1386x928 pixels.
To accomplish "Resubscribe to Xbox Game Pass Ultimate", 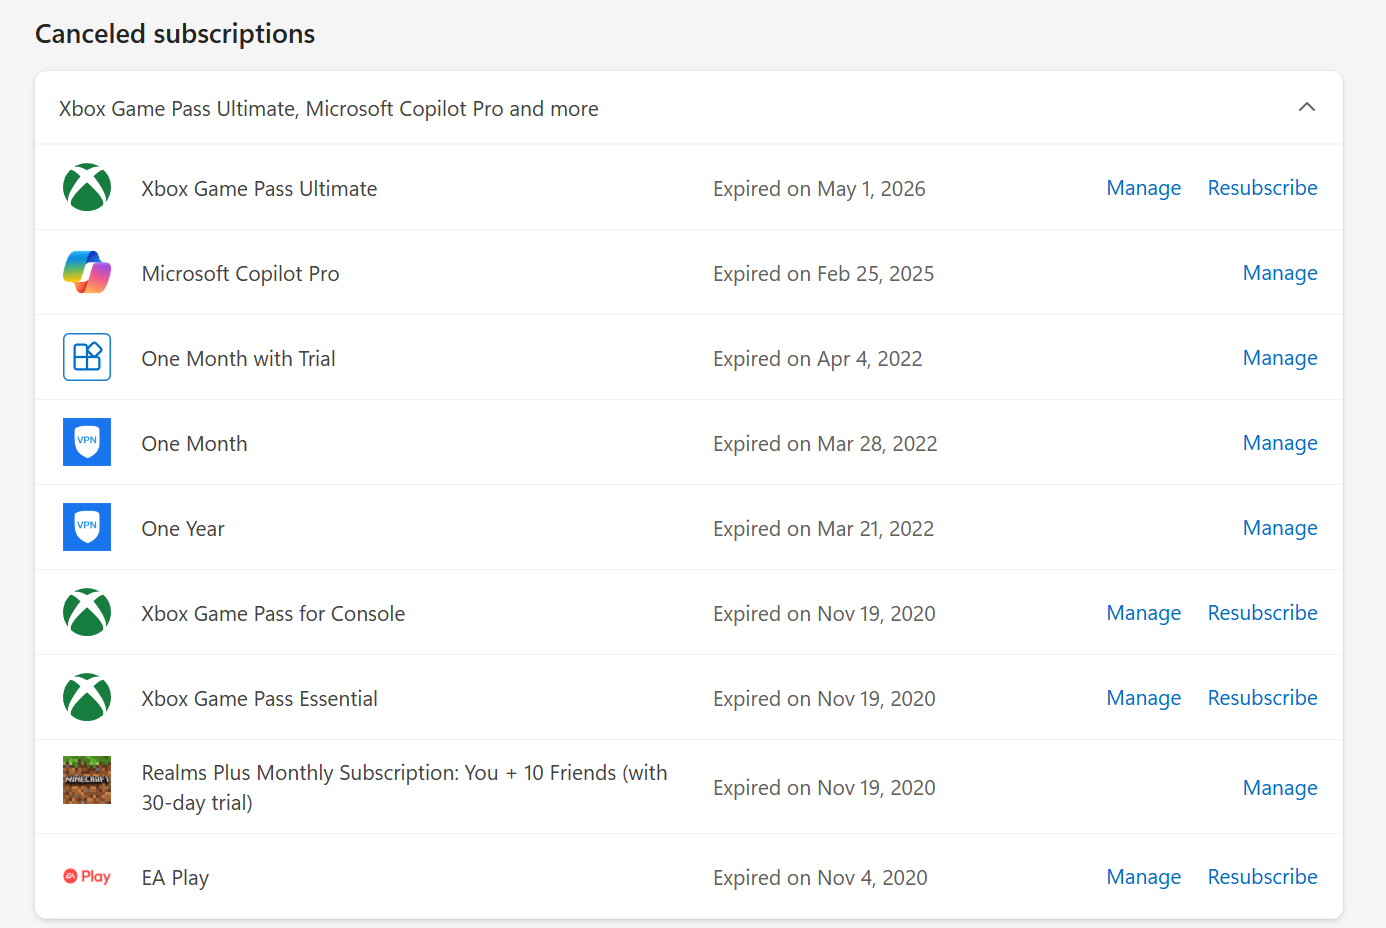I will (x=1262, y=188).
